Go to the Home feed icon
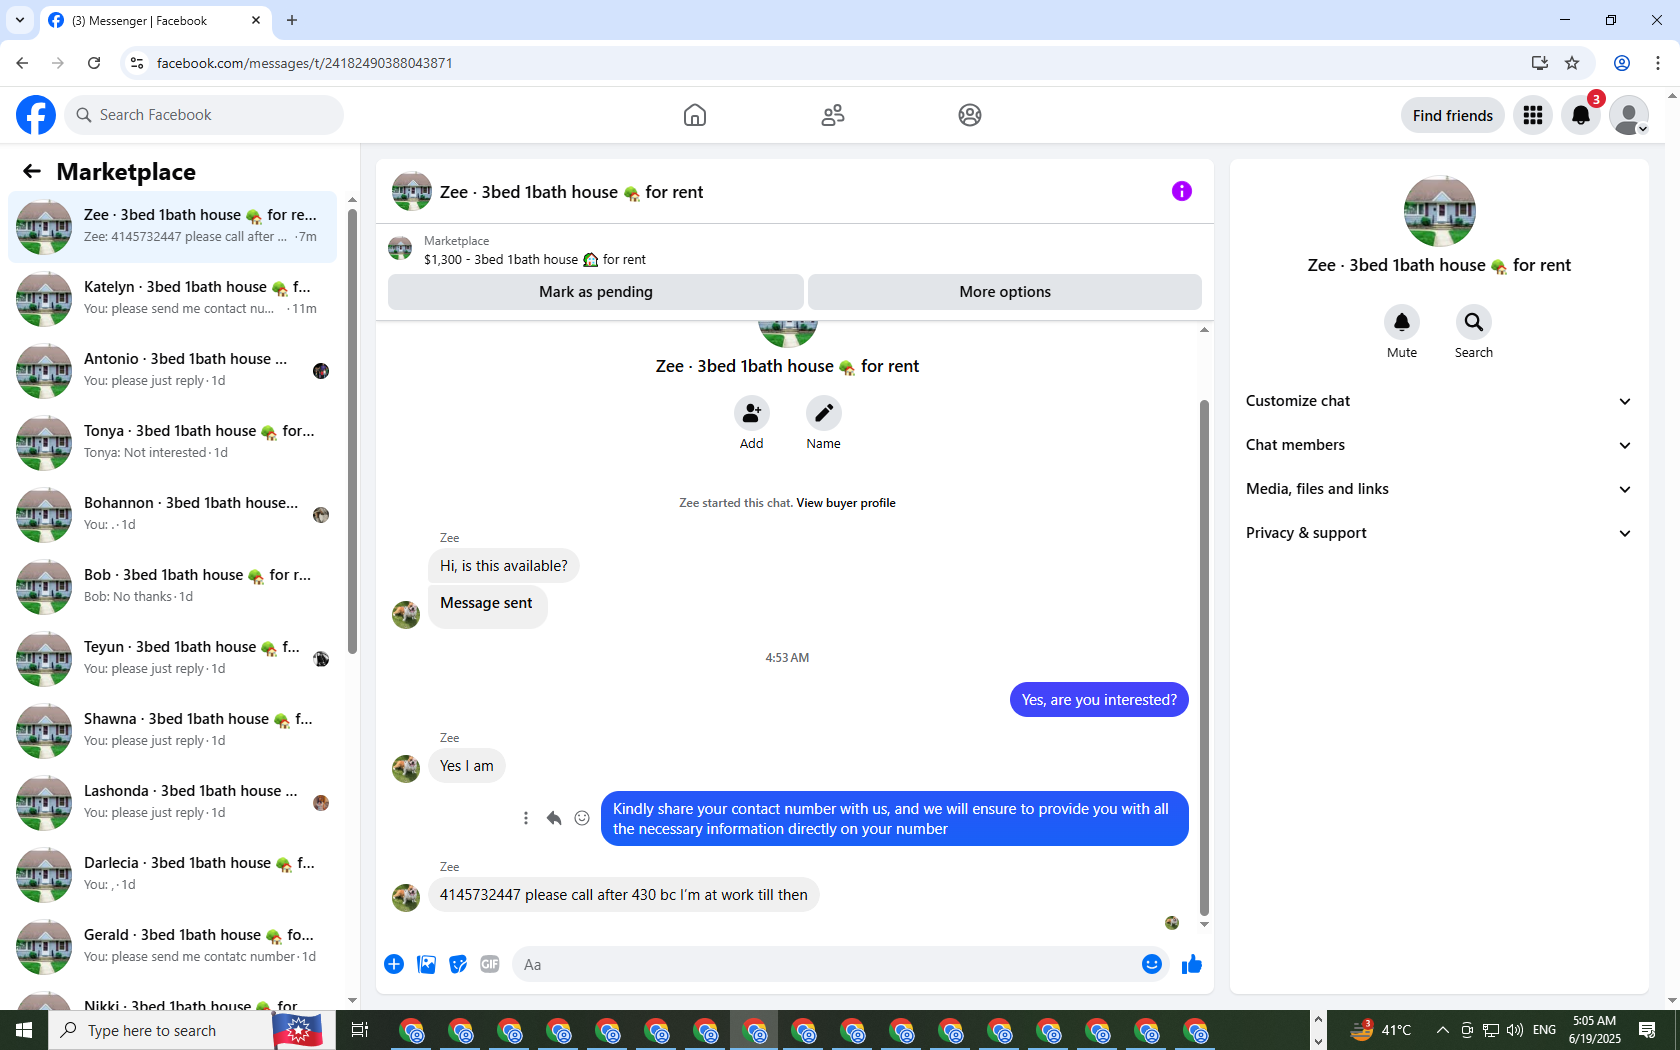1680x1050 pixels. tap(695, 115)
